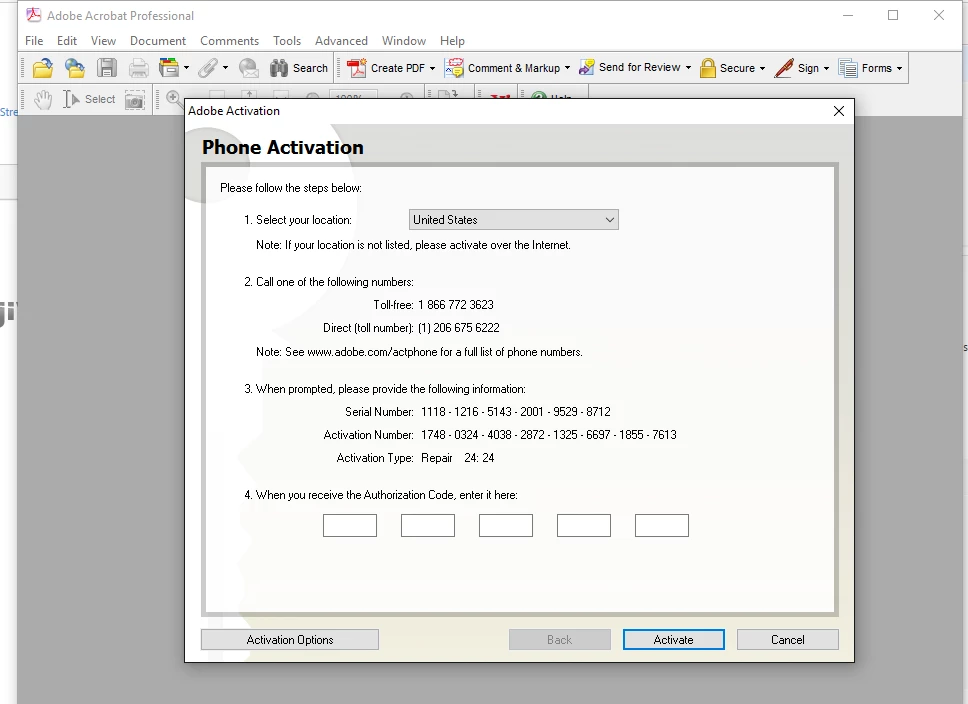The width and height of the screenshot is (968, 704).
Task: Click the Email globe envelope icon
Action: point(249,68)
